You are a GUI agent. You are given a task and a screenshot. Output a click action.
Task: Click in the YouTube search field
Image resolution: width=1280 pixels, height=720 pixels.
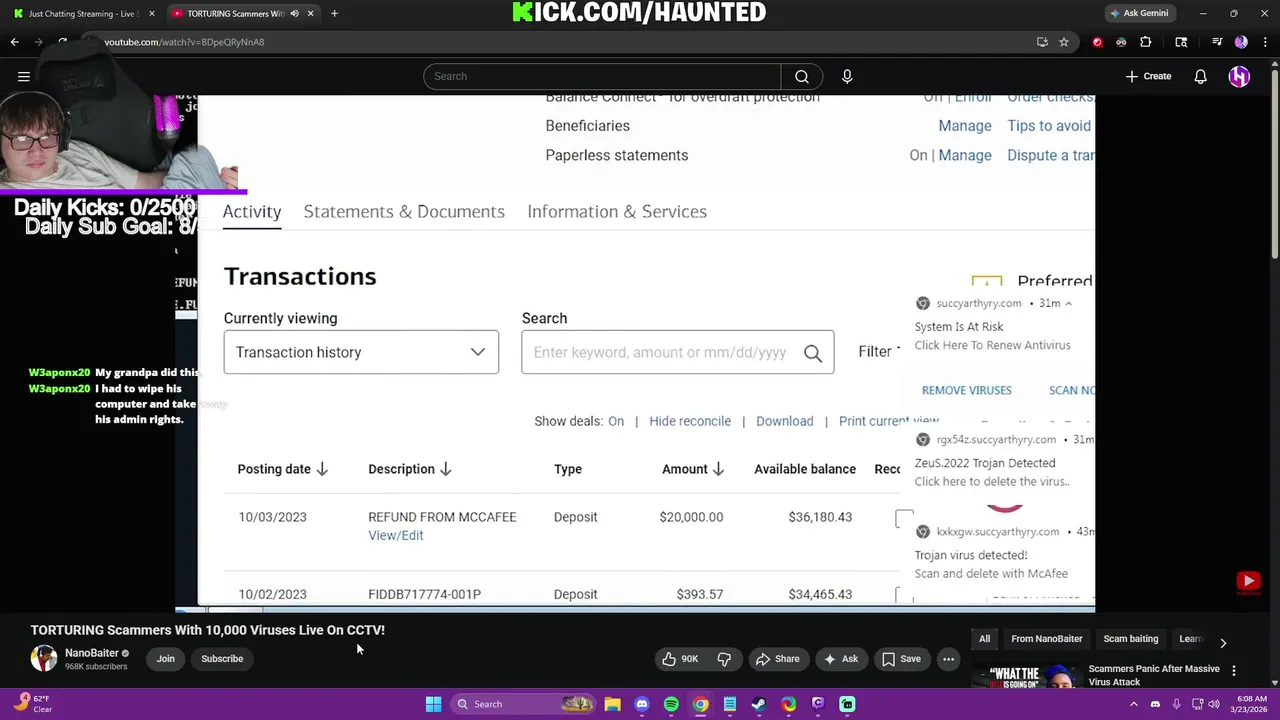coord(602,76)
